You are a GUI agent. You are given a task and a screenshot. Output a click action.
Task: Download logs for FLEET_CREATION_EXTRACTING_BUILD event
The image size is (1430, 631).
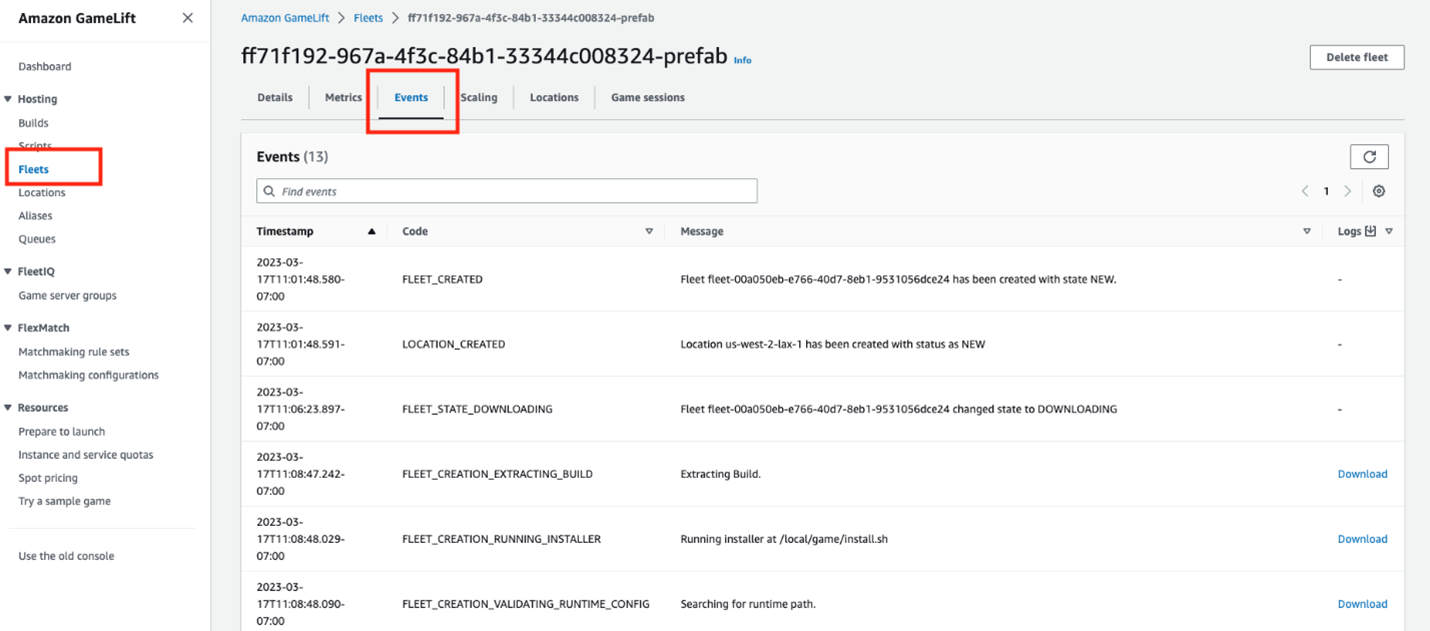pyautogui.click(x=1362, y=474)
